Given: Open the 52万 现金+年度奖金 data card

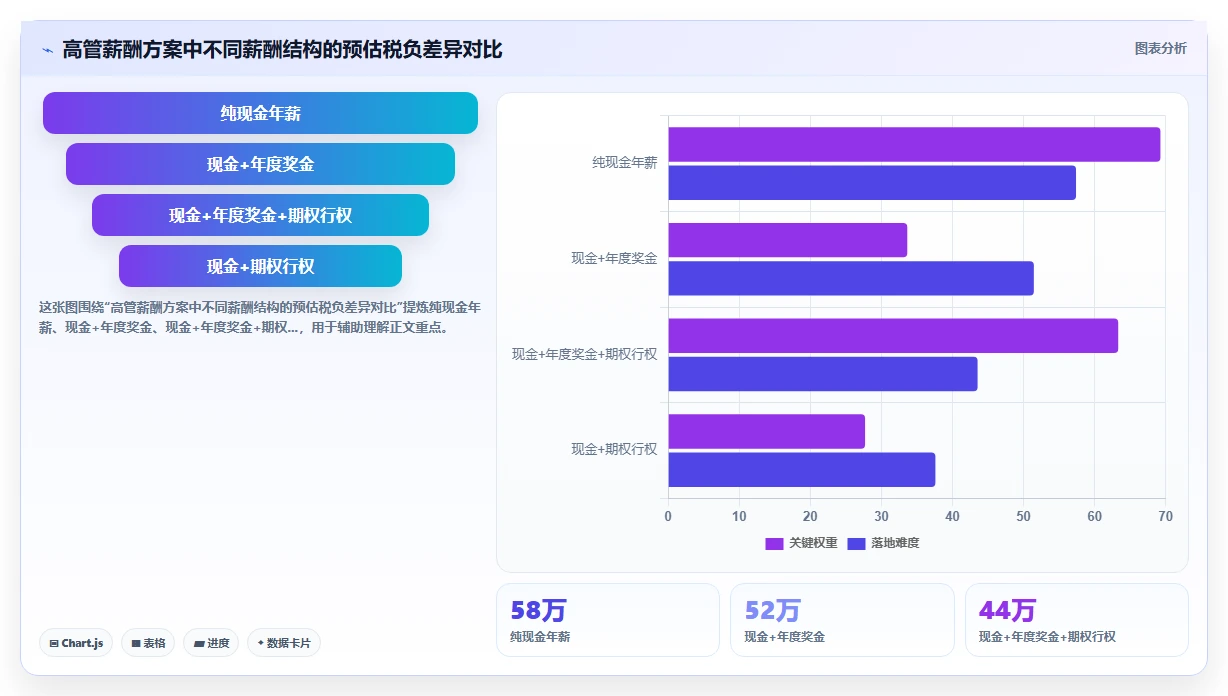Looking at the screenshot, I should pyautogui.click(x=842, y=620).
